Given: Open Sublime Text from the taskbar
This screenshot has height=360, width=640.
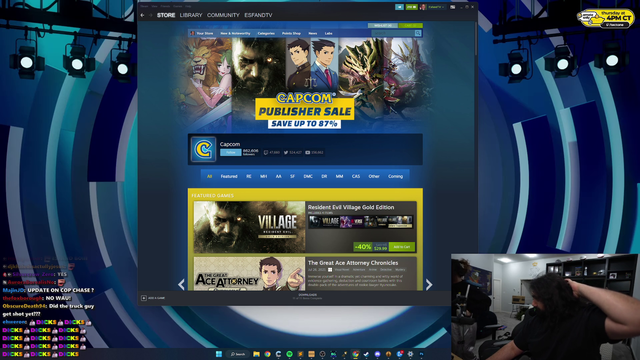Looking at the screenshot, I should tap(300, 354).
